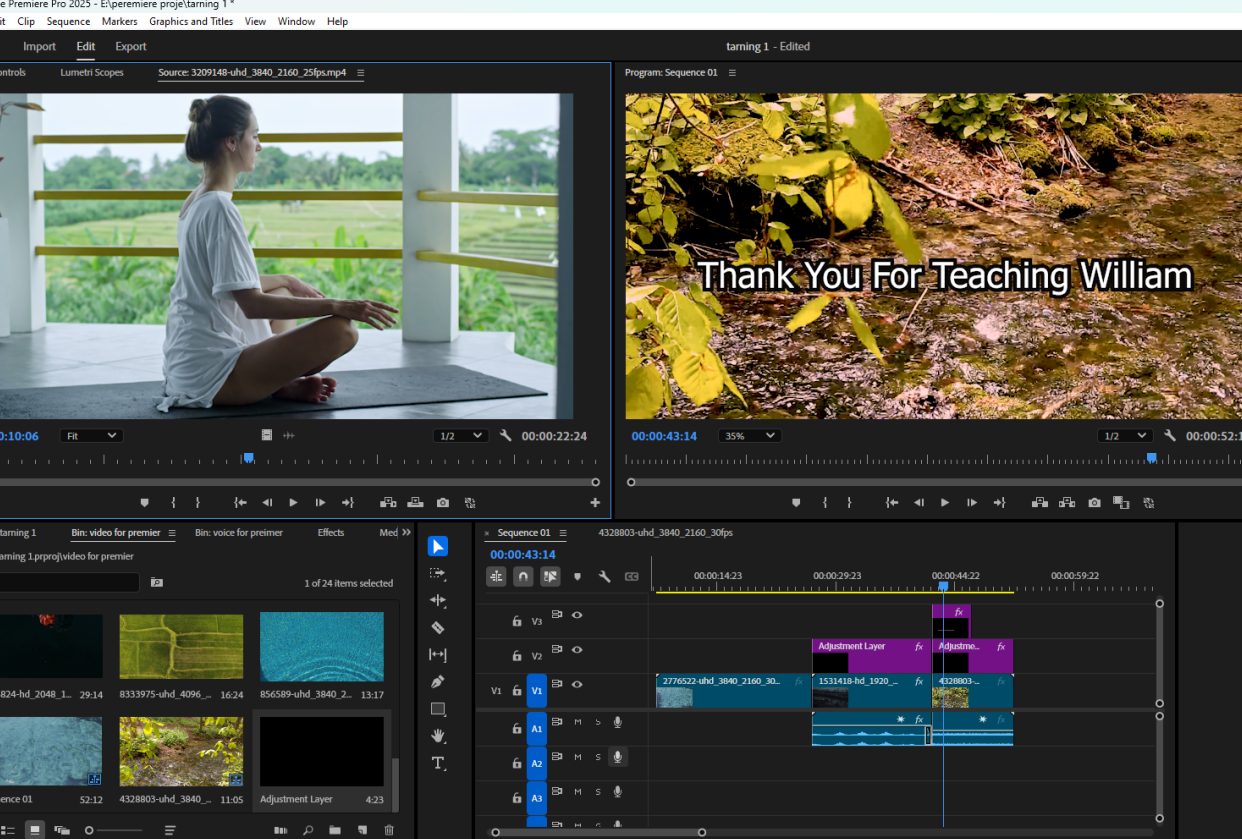Toggle Linked Selection in timeline
The image size is (1242, 839).
pyautogui.click(x=550, y=577)
